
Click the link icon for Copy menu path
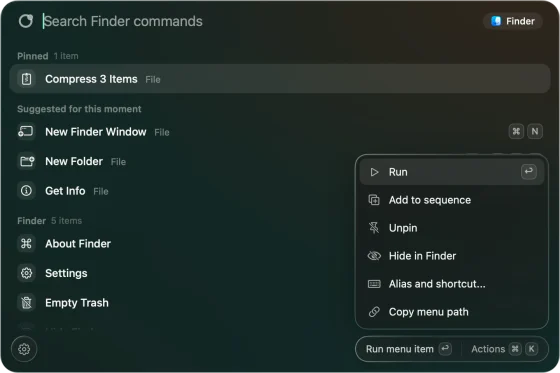[x=374, y=312]
